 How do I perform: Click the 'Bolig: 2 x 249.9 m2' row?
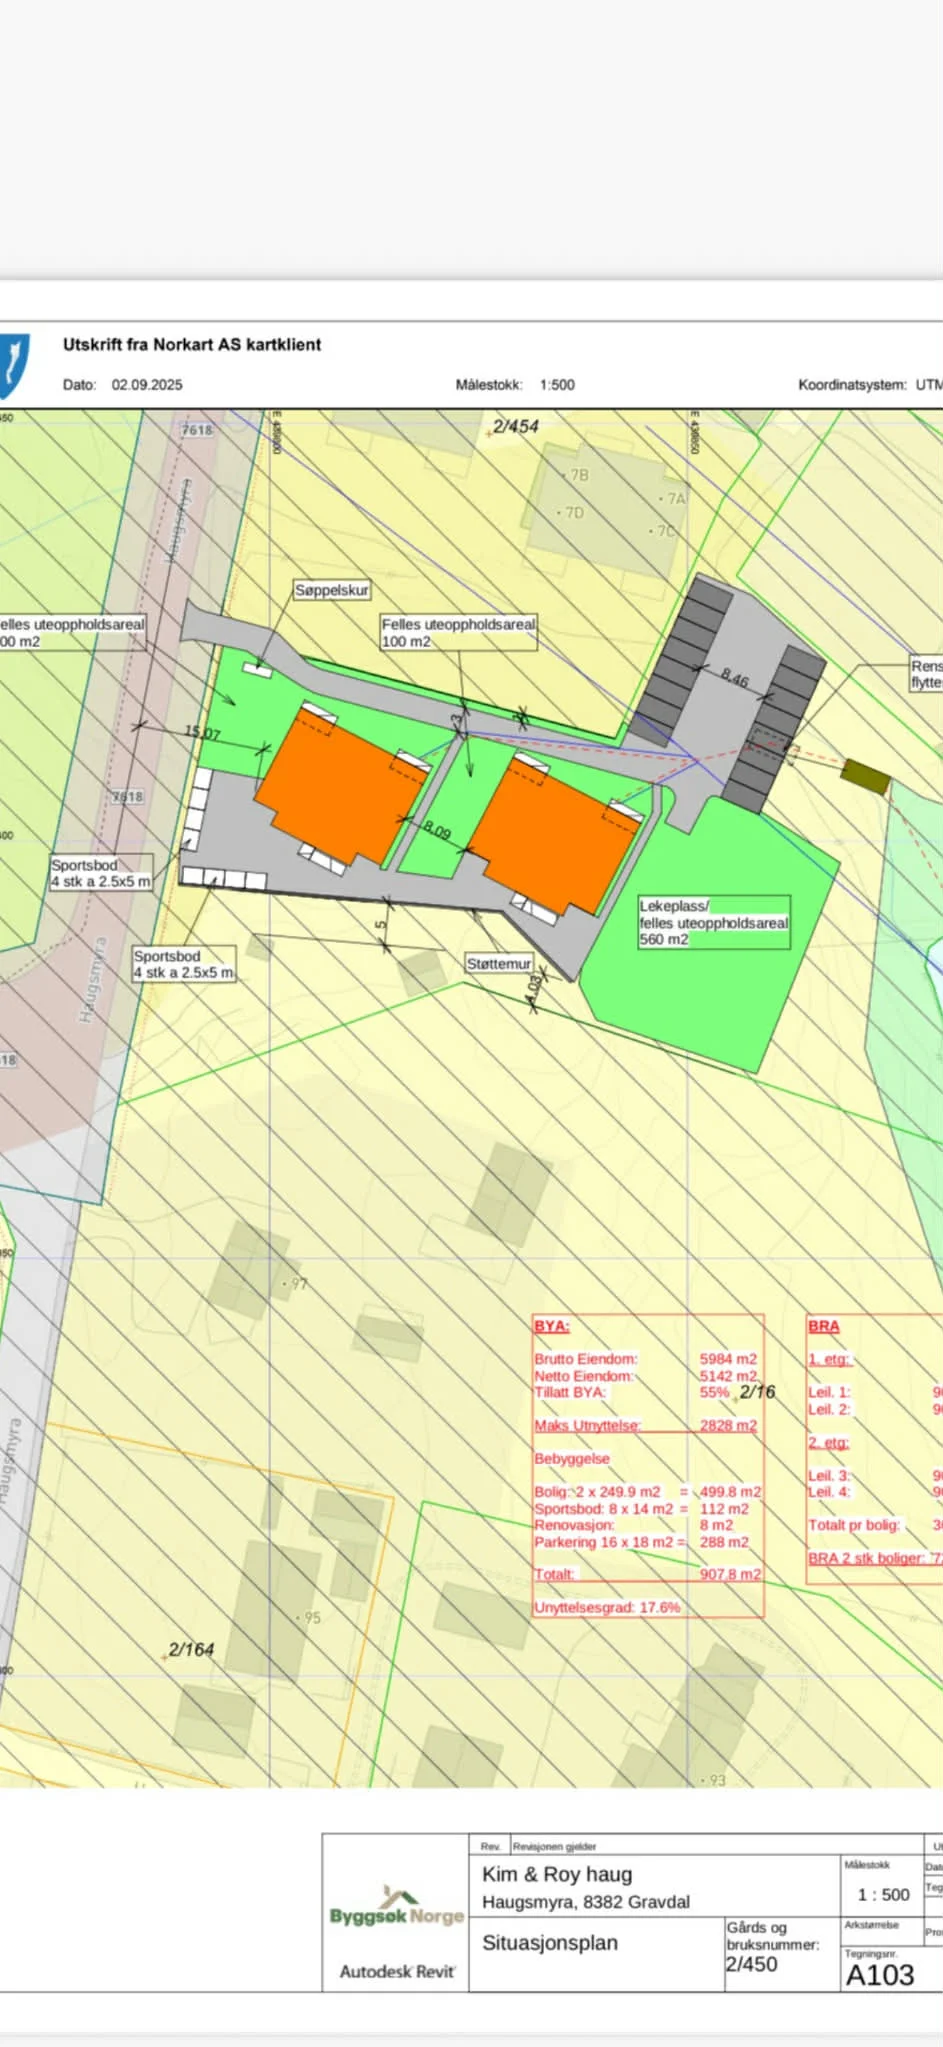pos(647,1492)
